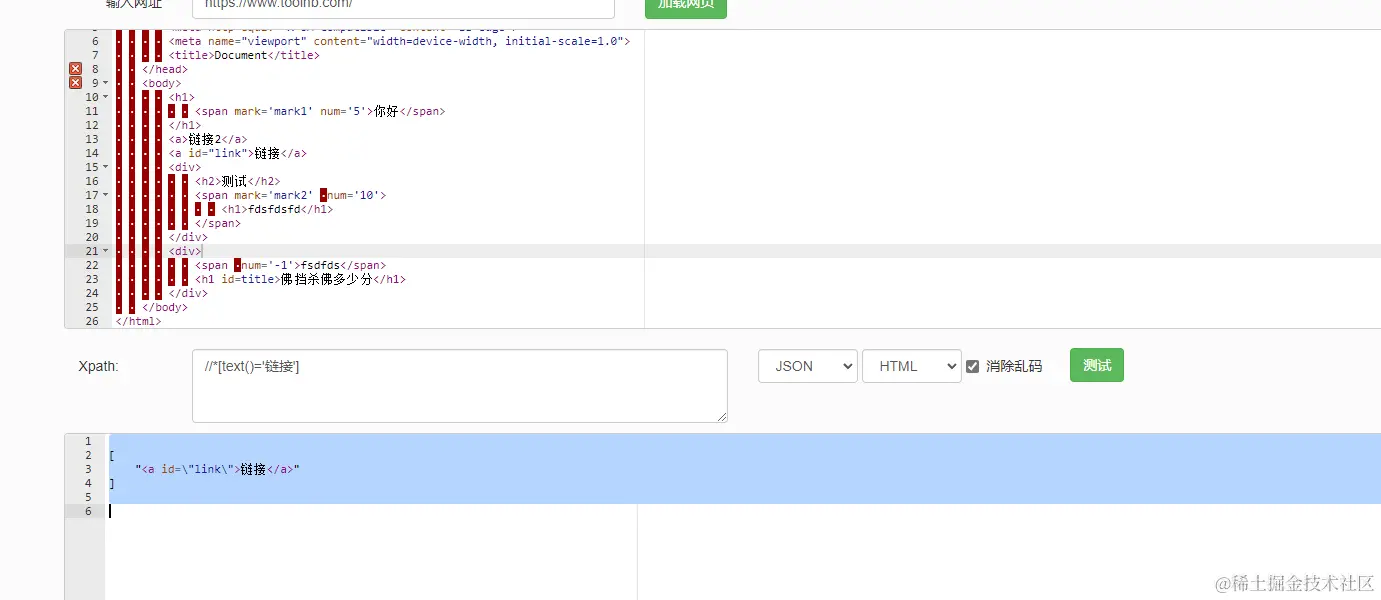This screenshot has height=600, width=1381.
Task: Click the error icon on line 8
Action: click(x=75, y=69)
